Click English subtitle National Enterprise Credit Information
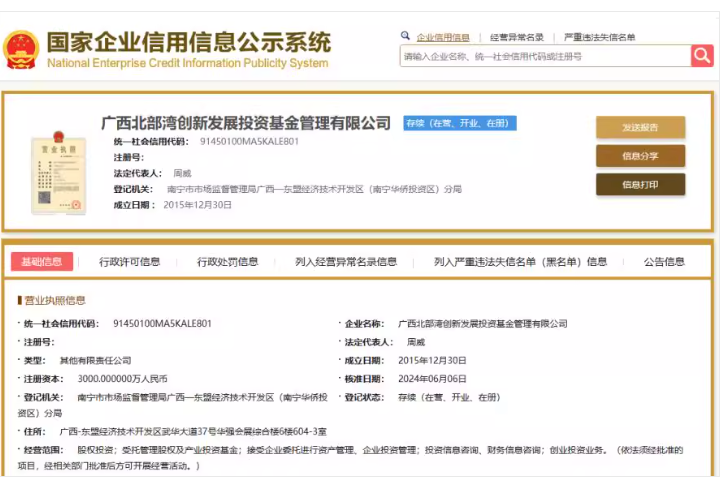The height and width of the screenshot is (494, 723). pos(188,63)
